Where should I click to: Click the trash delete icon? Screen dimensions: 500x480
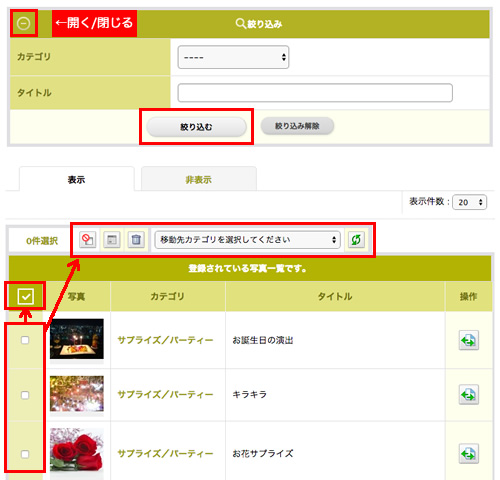(136, 239)
